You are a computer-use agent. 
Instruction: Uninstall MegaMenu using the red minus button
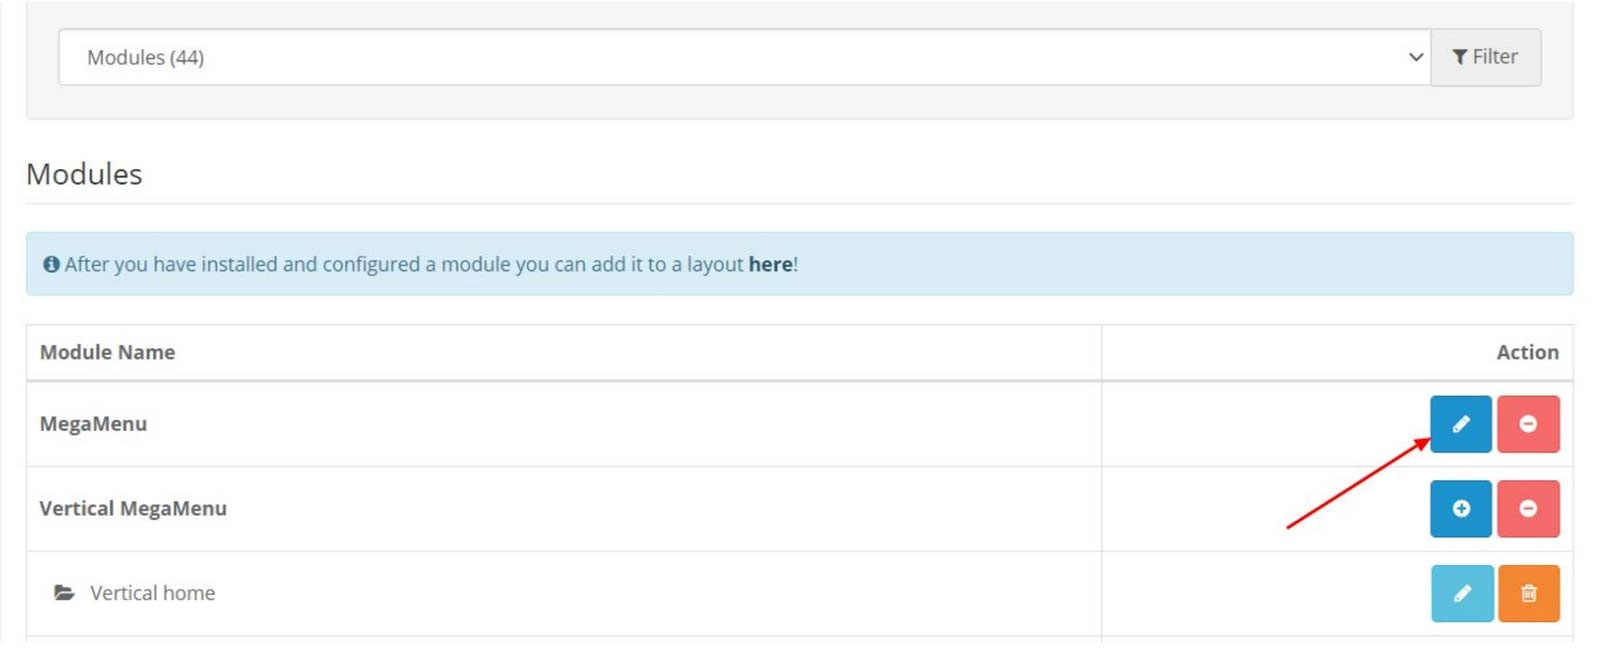click(1528, 424)
